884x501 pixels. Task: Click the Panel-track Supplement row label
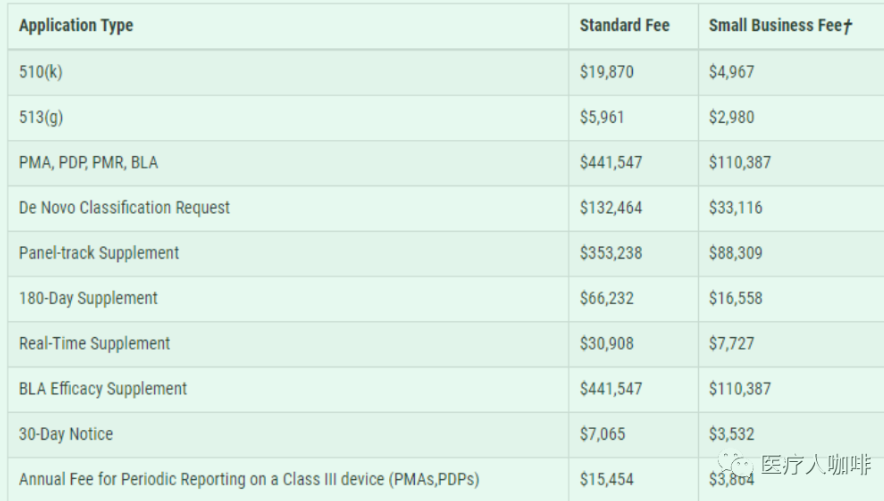click(99, 253)
